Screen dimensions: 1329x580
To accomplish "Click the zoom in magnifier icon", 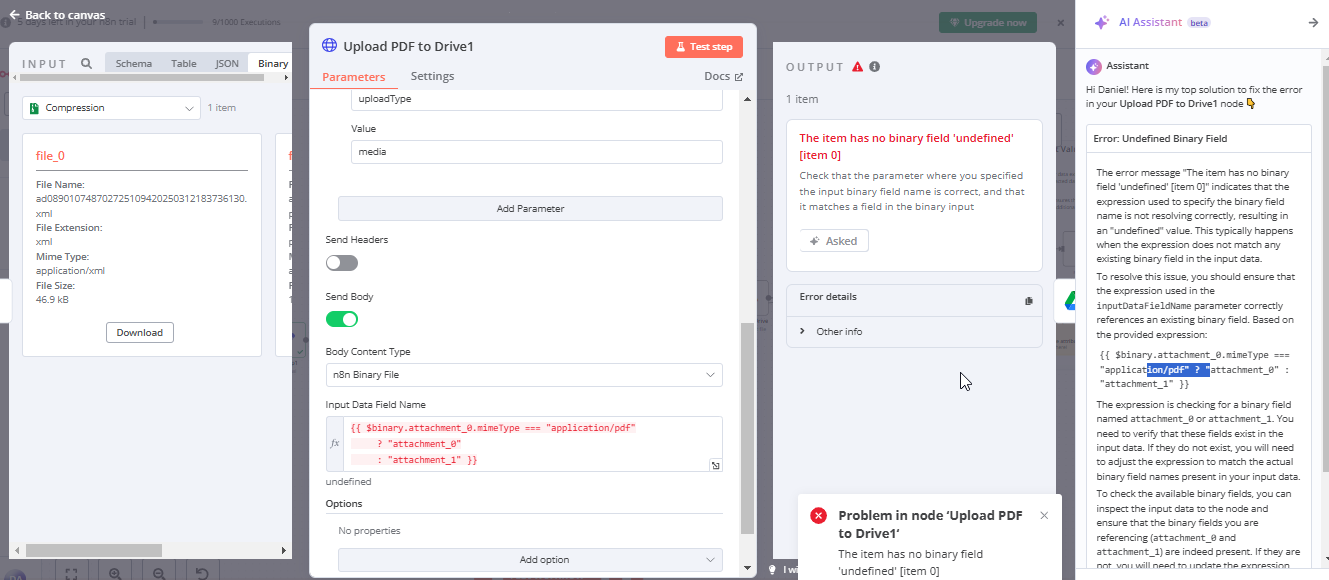I will [x=116, y=574].
